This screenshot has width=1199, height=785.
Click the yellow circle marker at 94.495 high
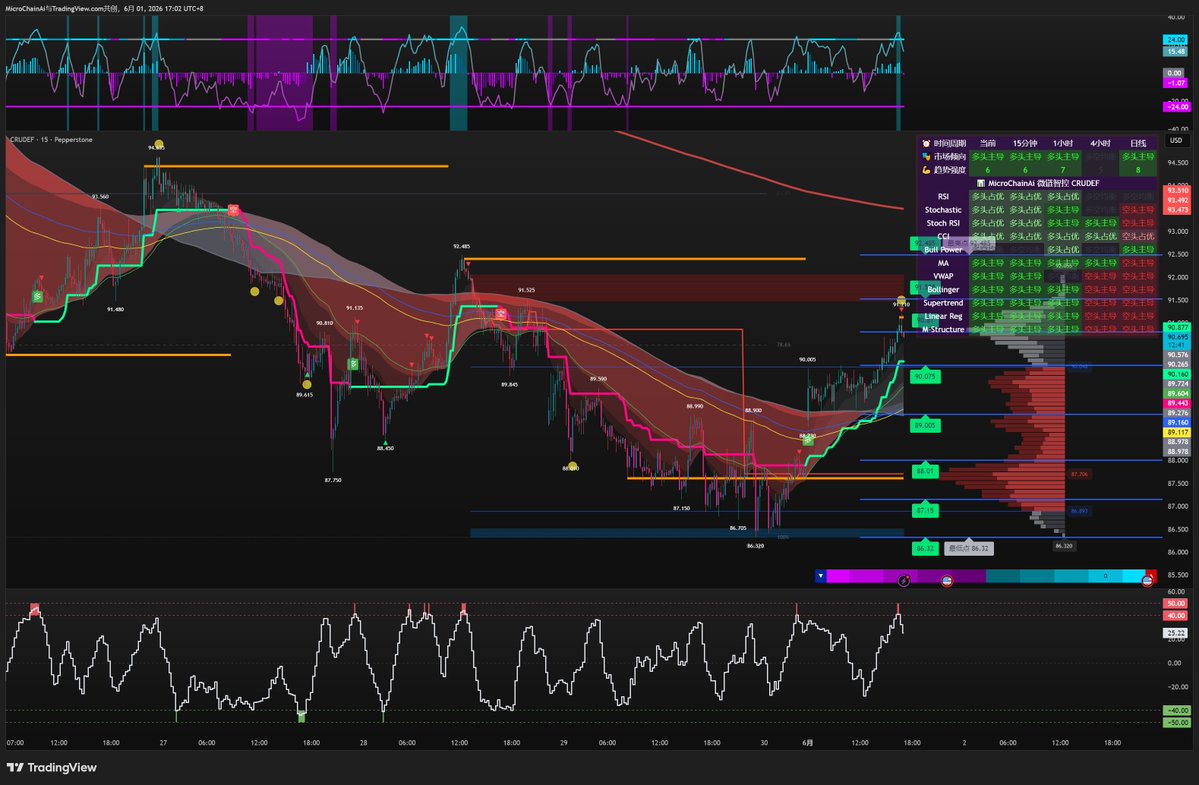coord(158,144)
